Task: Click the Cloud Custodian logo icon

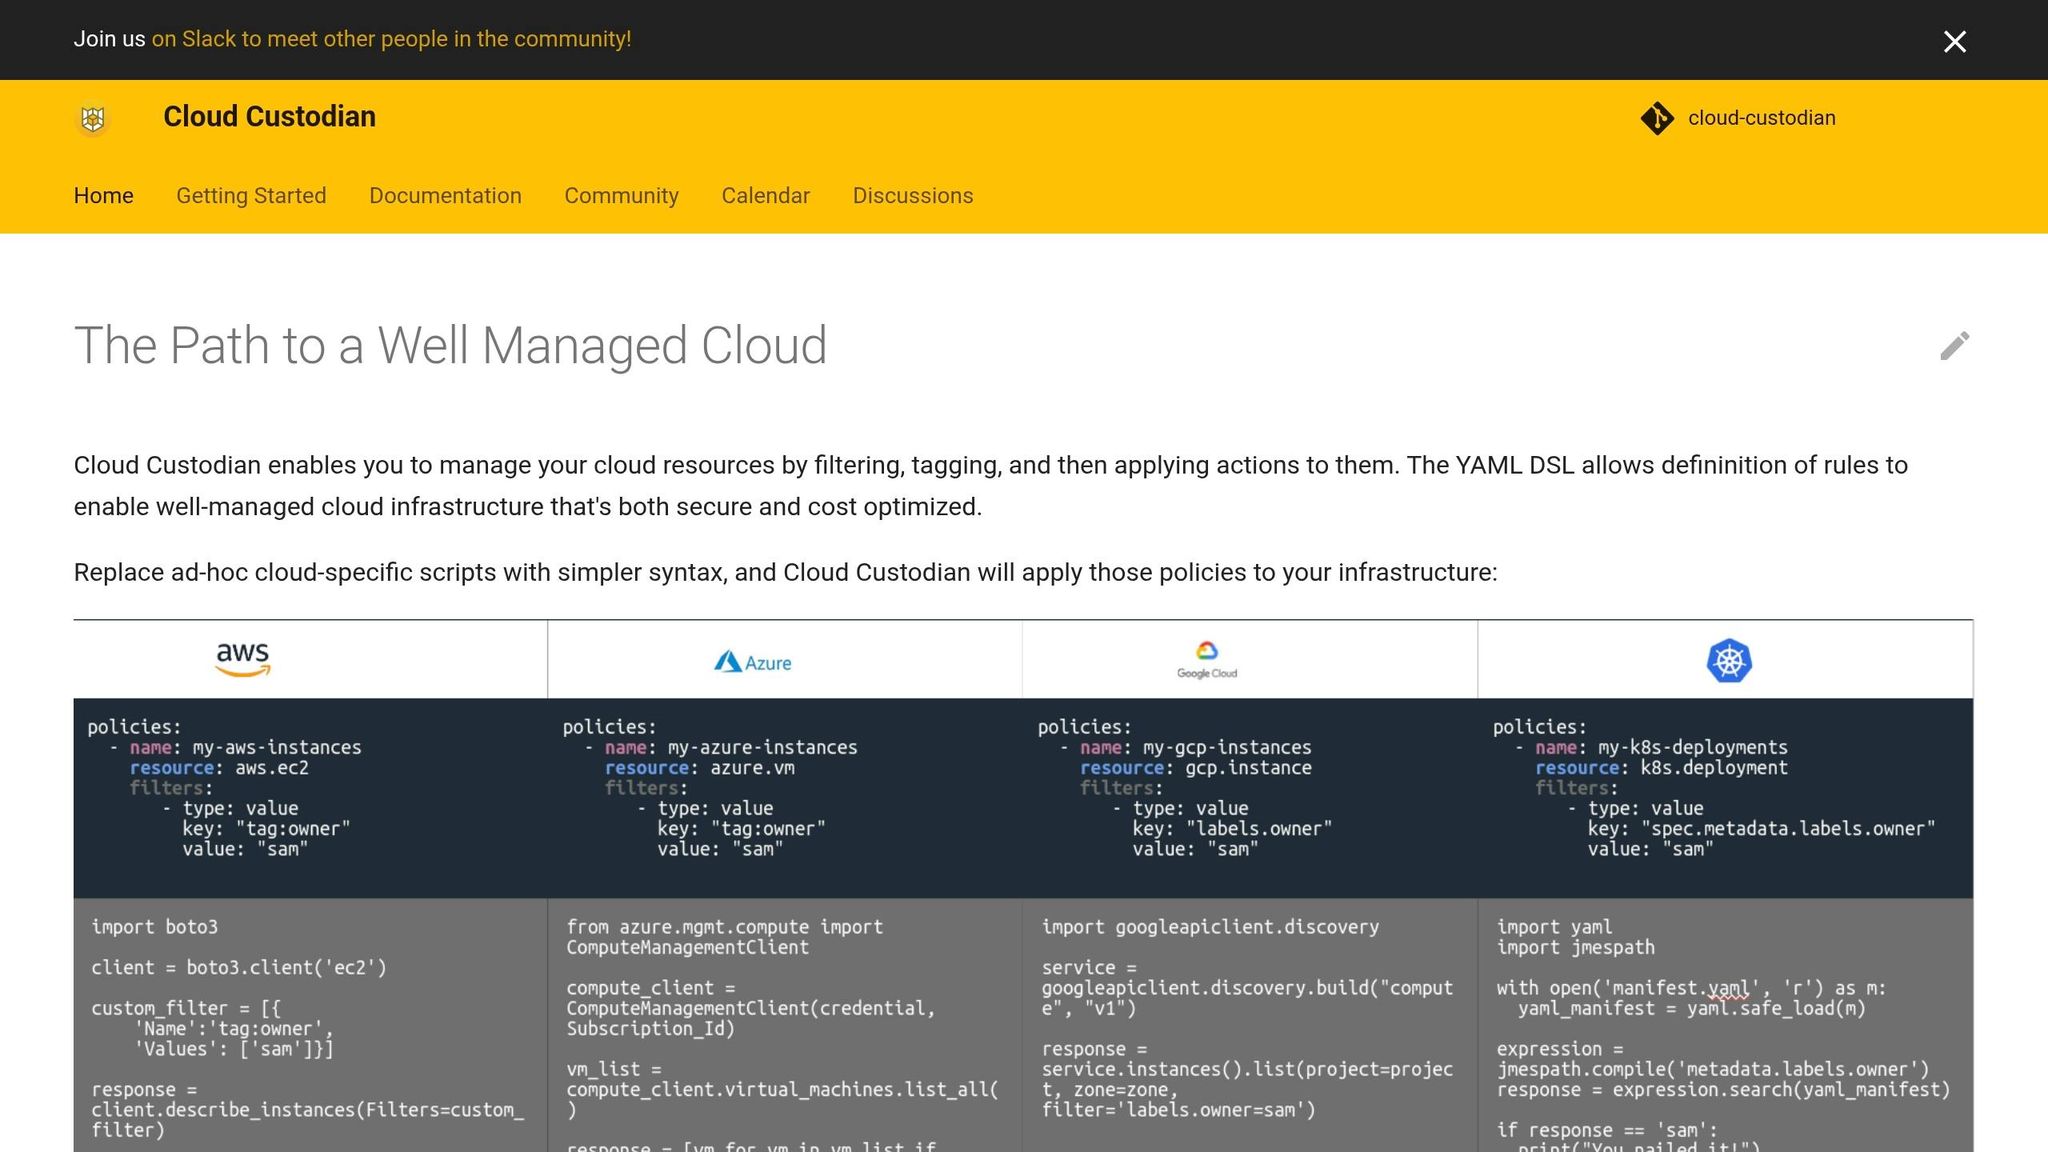Action: pyautogui.click(x=93, y=119)
